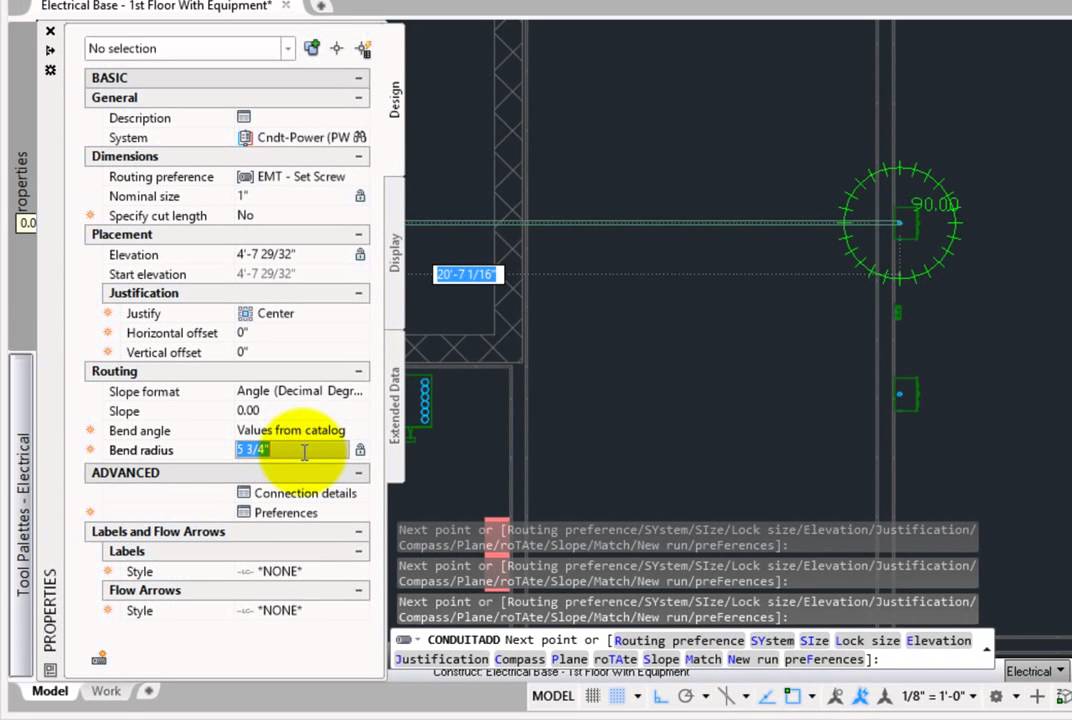Click the Quick Select icon in Properties palette

coord(363,49)
